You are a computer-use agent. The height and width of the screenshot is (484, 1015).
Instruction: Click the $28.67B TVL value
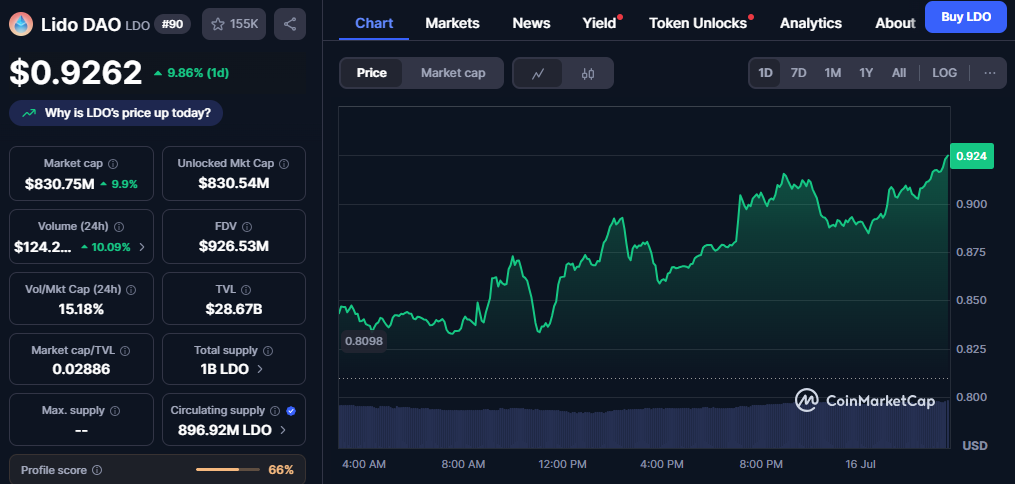coord(234,309)
